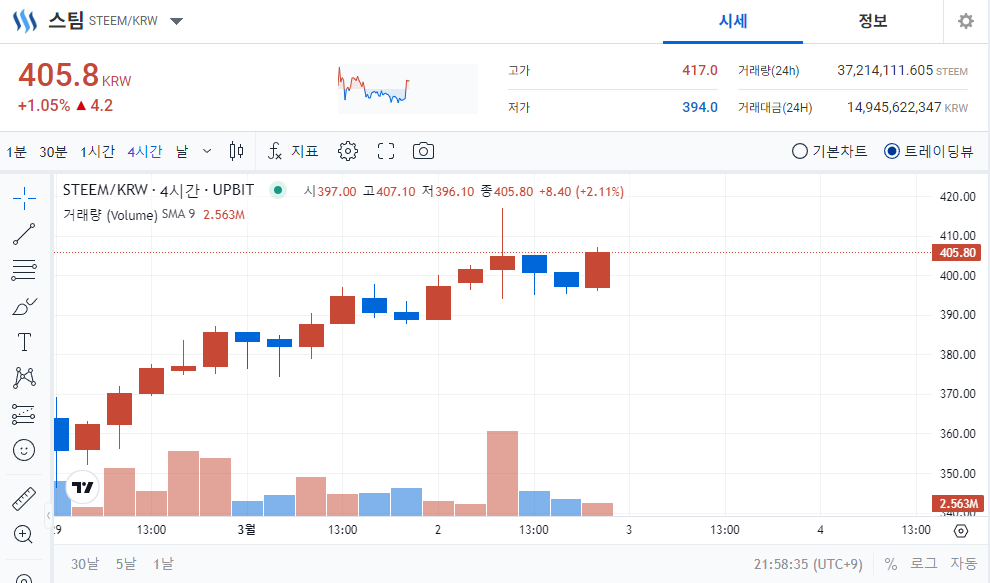
Task: Select the 기본차트 radio option
Action: (829, 152)
